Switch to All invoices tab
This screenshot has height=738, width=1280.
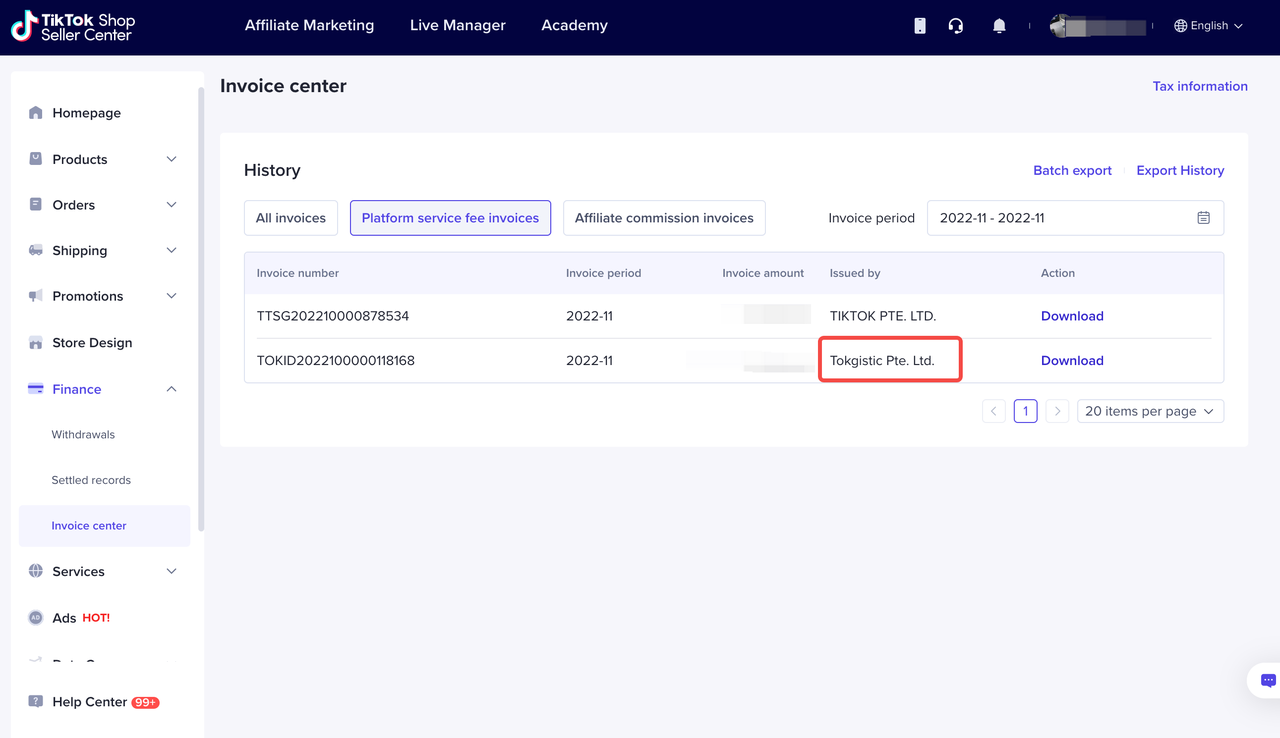(x=291, y=218)
